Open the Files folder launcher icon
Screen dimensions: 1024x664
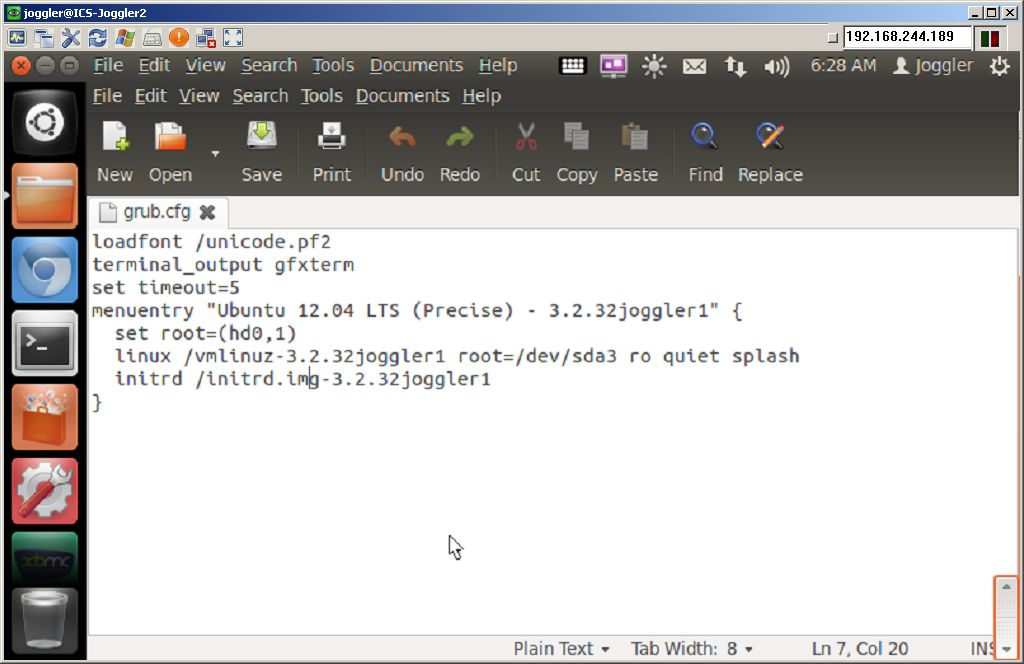44,195
